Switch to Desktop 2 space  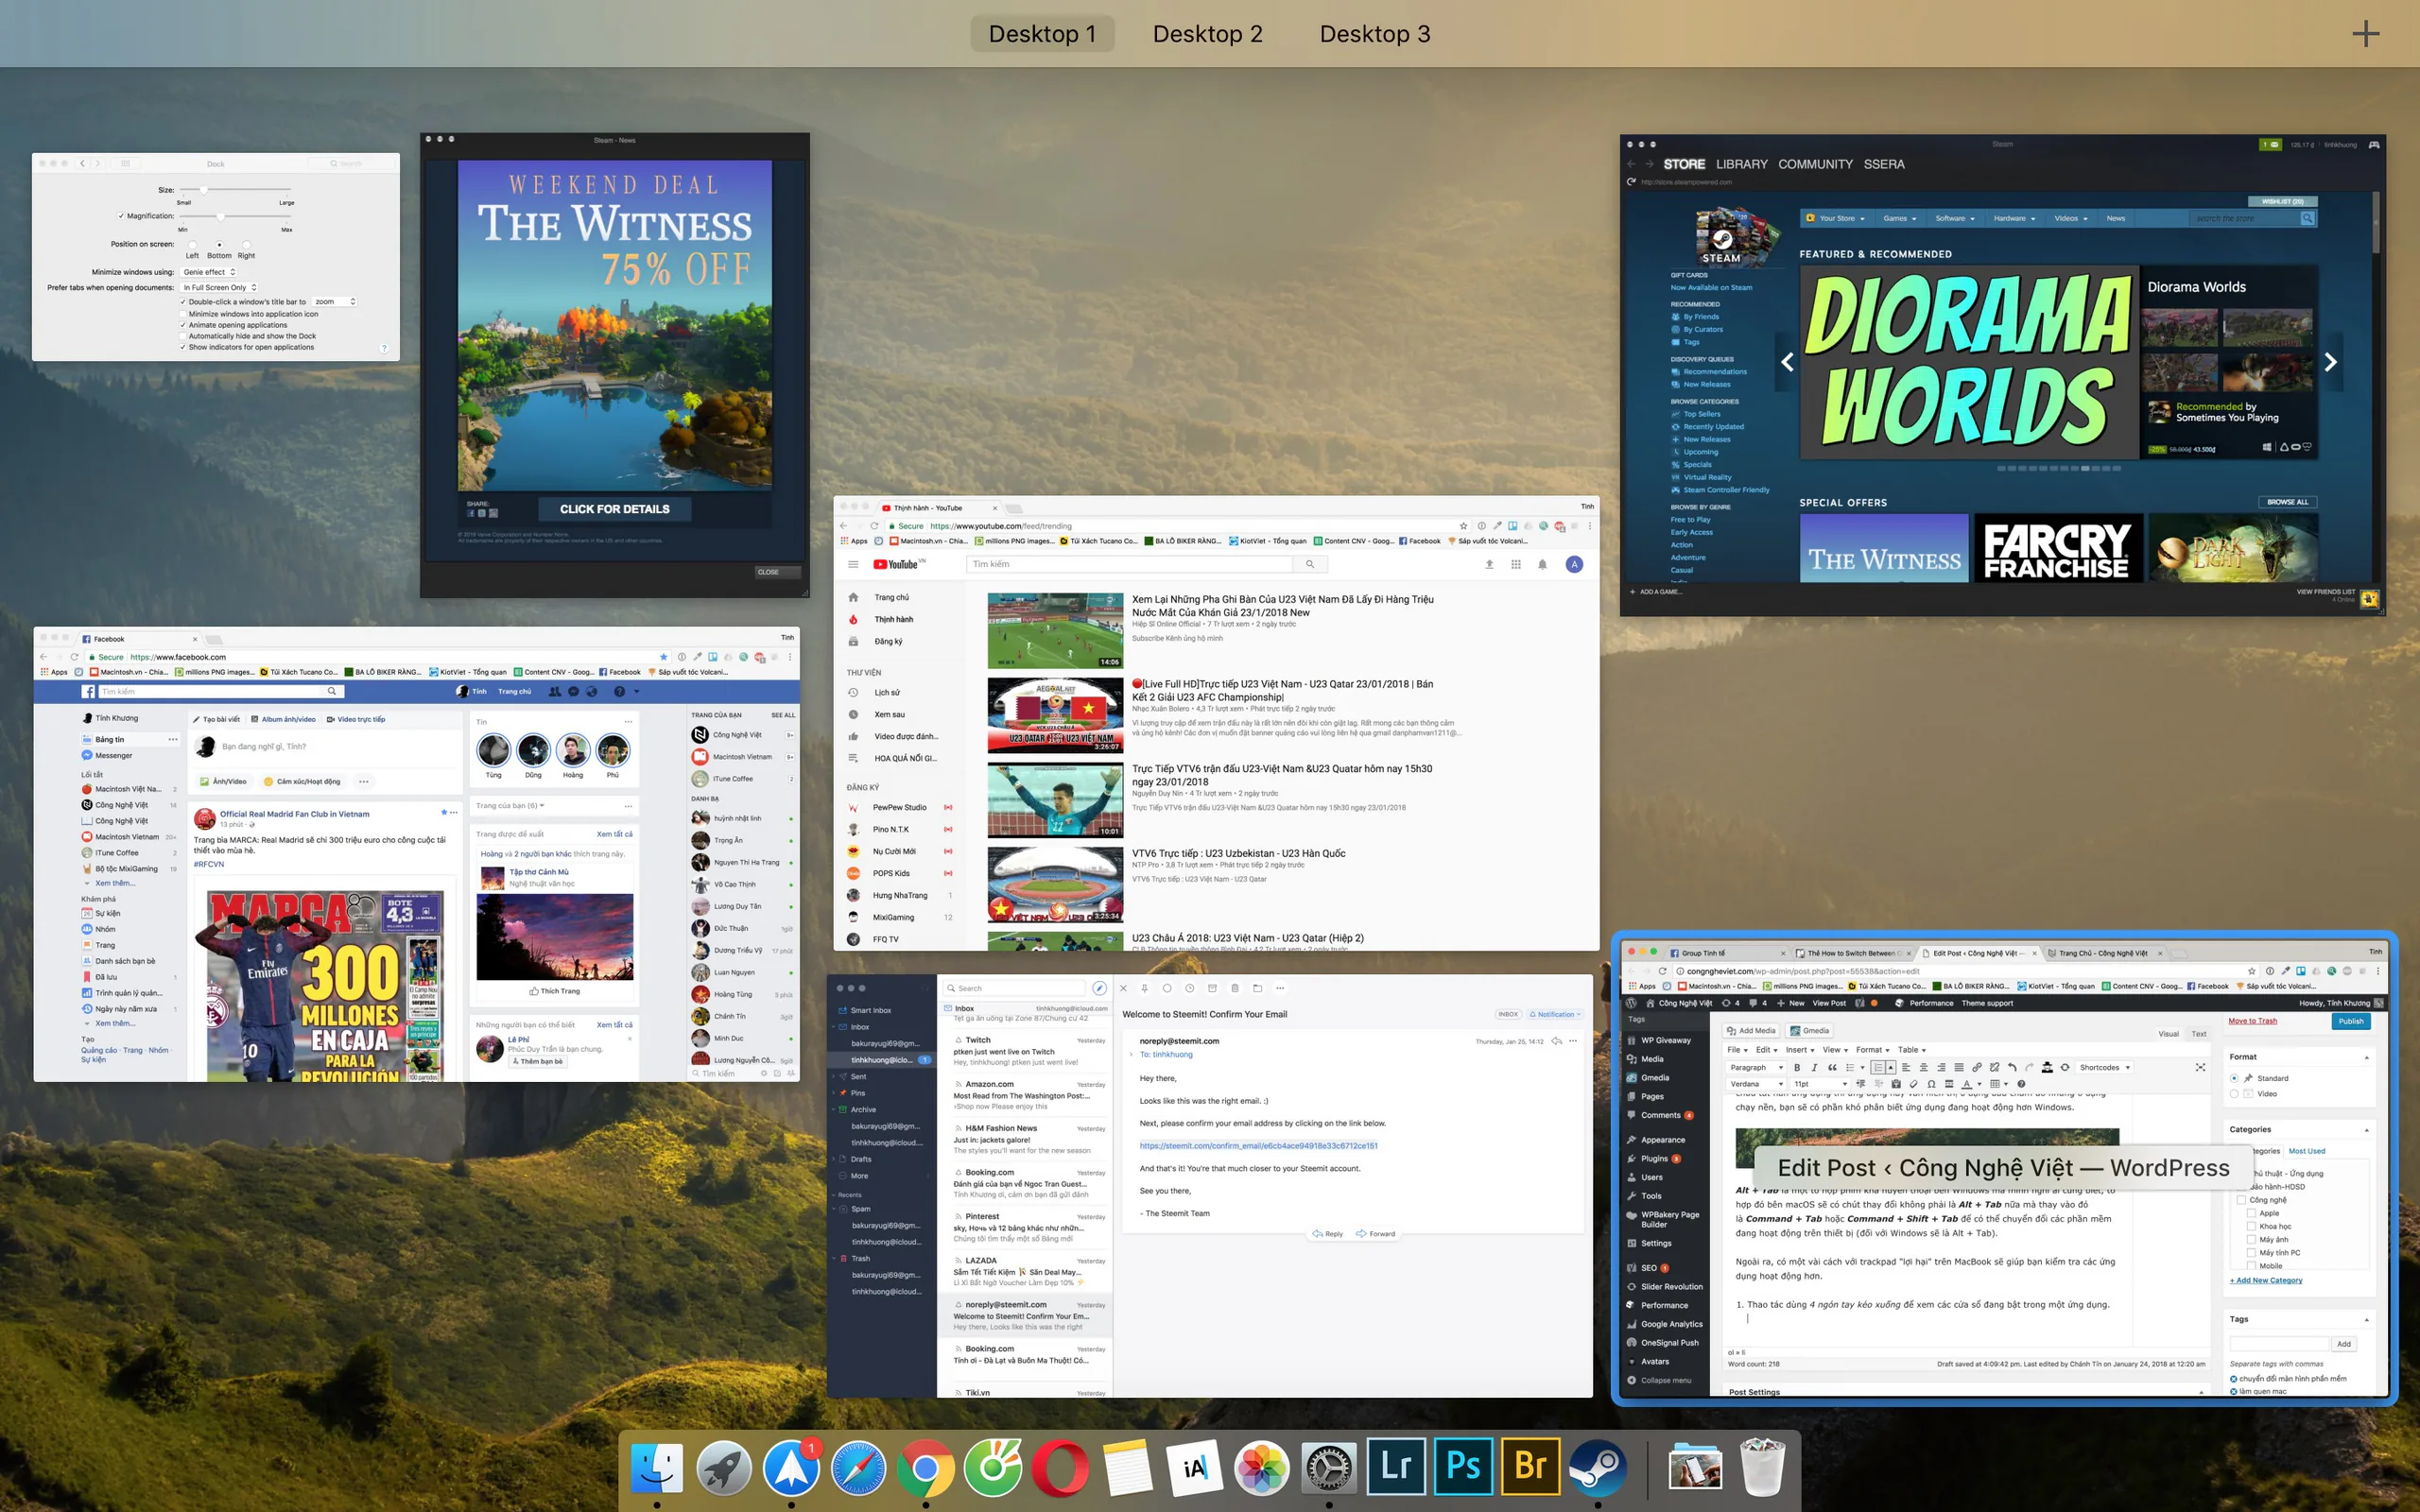[1207, 34]
